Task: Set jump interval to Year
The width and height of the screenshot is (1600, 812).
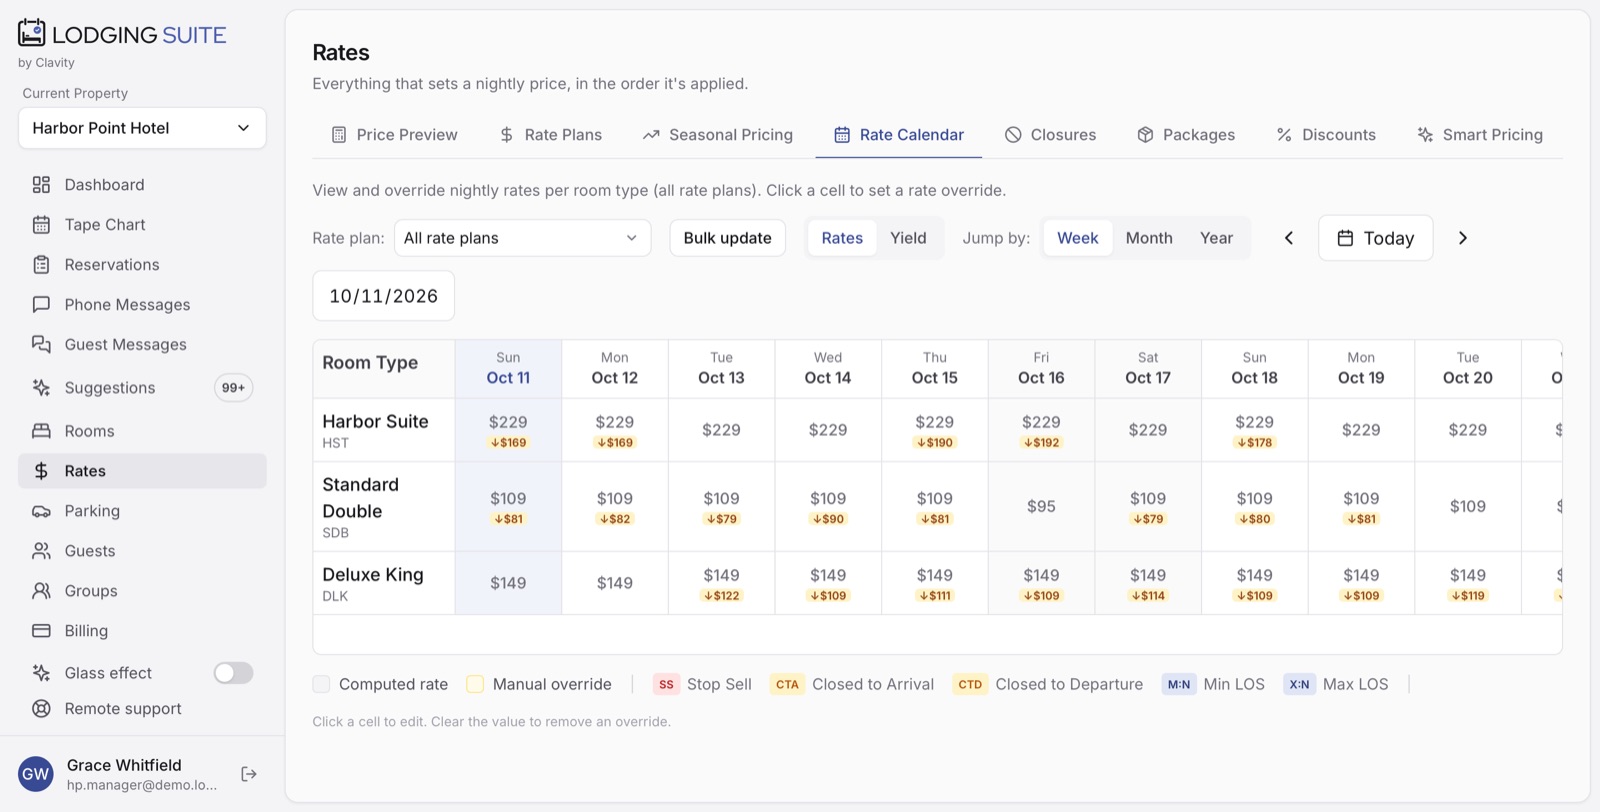Action: 1216,238
